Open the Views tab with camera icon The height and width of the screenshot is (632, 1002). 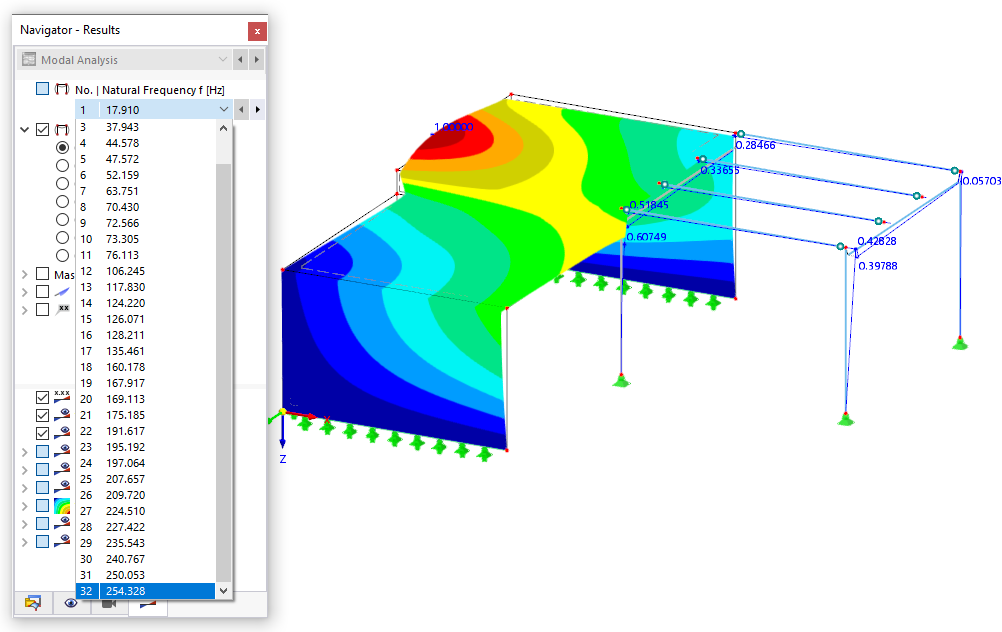click(109, 603)
